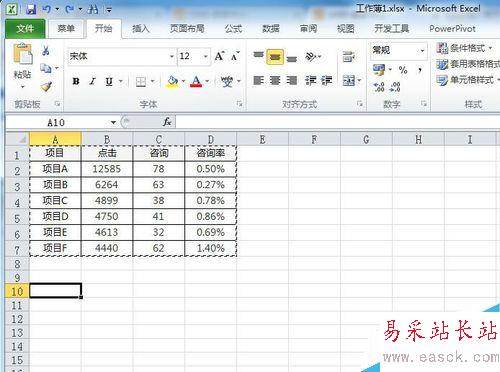Click the Redo arrow icon
This screenshot has width=500, height=372.
tap(69, 9)
